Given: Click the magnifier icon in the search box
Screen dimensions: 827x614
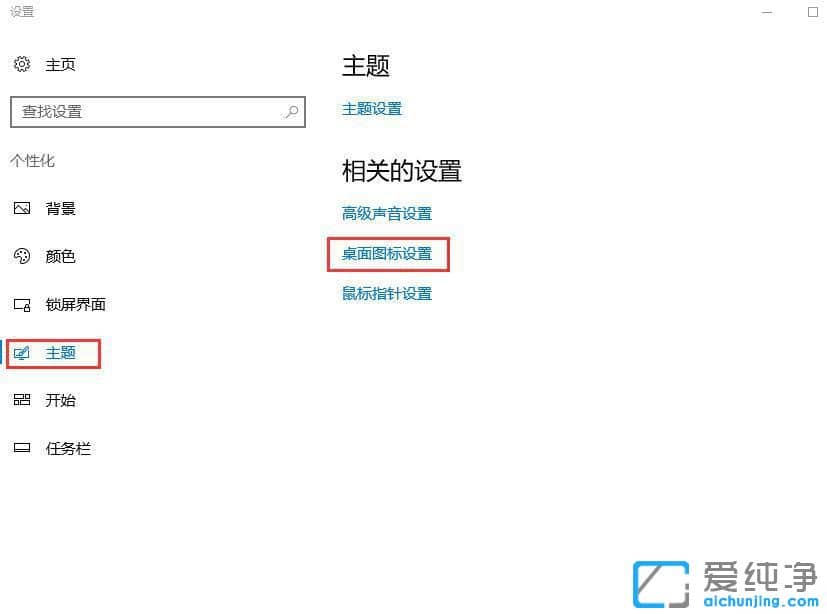Looking at the screenshot, I should coord(290,111).
